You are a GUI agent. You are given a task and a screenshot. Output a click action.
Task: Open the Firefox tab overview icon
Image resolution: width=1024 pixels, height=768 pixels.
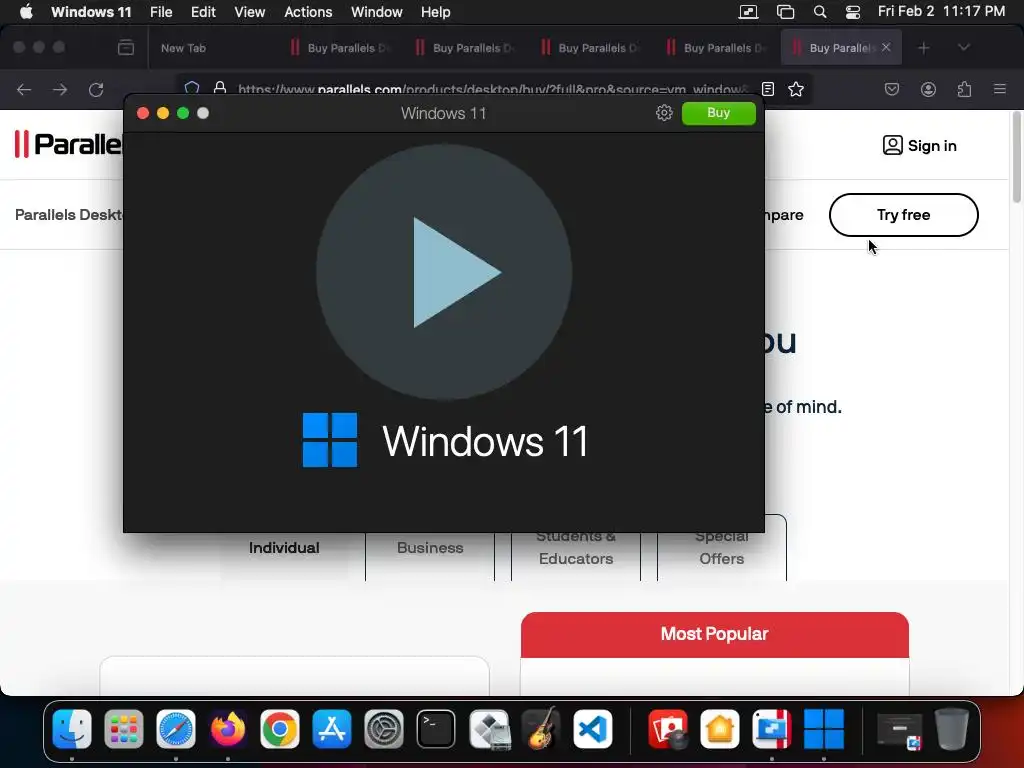click(x=126, y=48)
